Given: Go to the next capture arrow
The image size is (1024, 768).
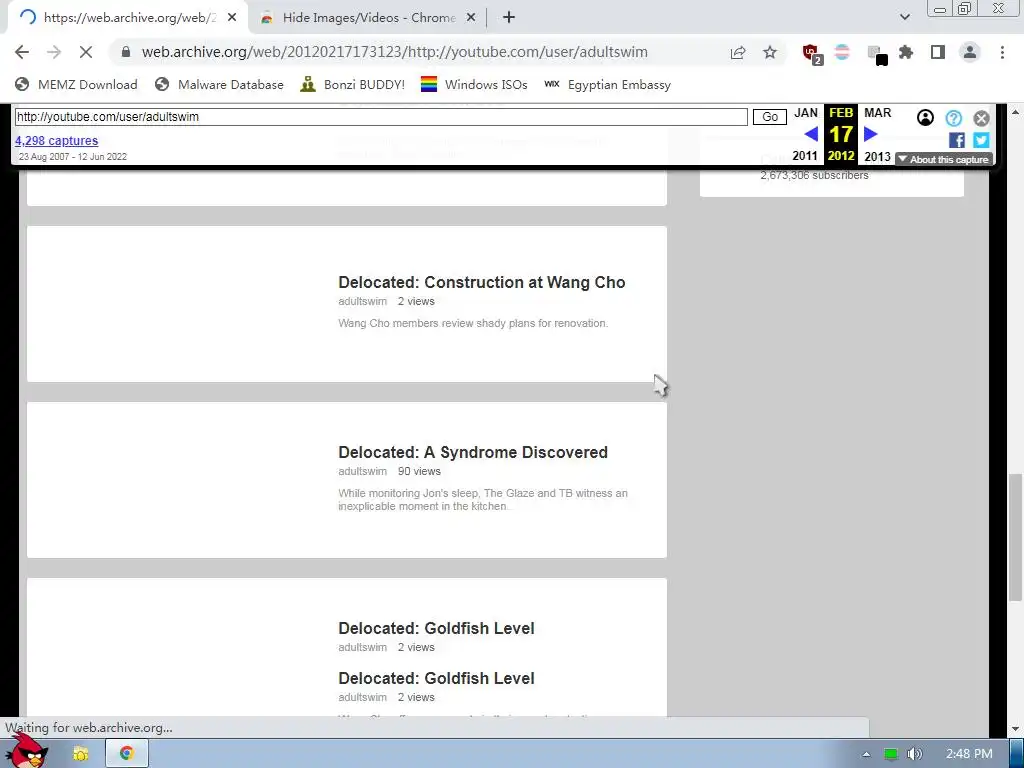Looking at the screenshot, I should (x=871, y=134).
